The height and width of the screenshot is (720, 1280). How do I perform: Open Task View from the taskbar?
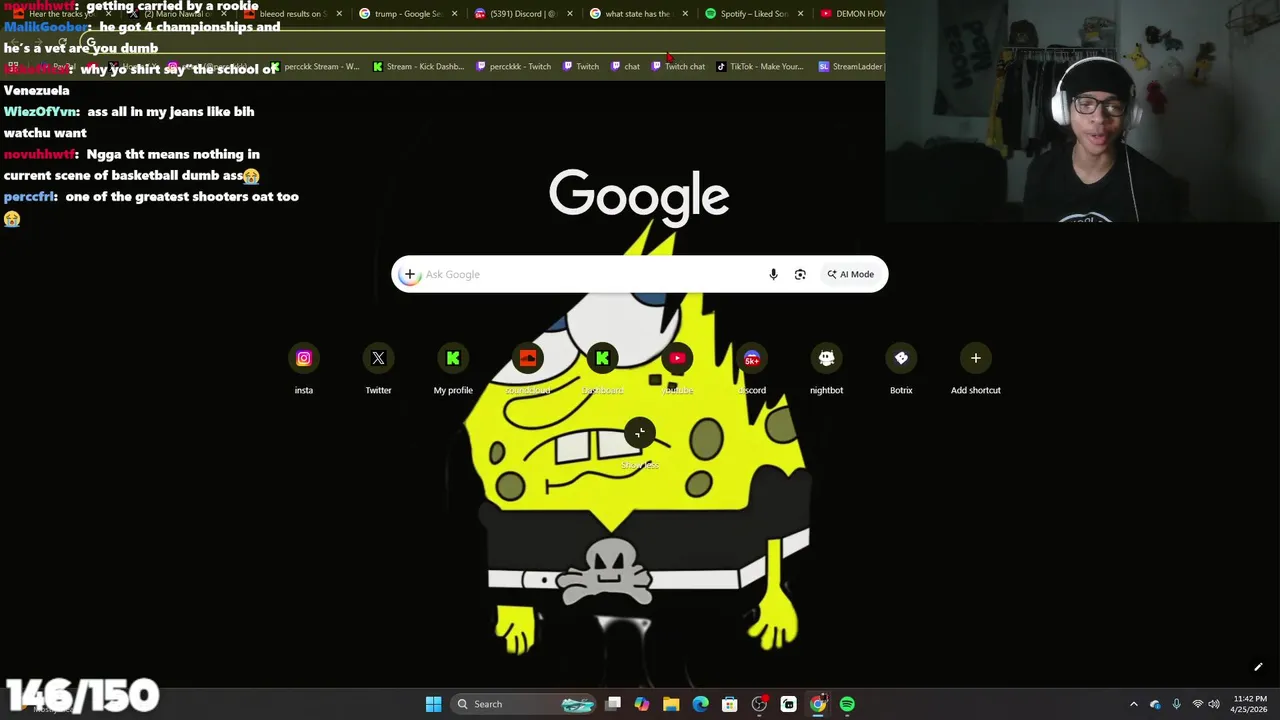click(x=613, y=704)
